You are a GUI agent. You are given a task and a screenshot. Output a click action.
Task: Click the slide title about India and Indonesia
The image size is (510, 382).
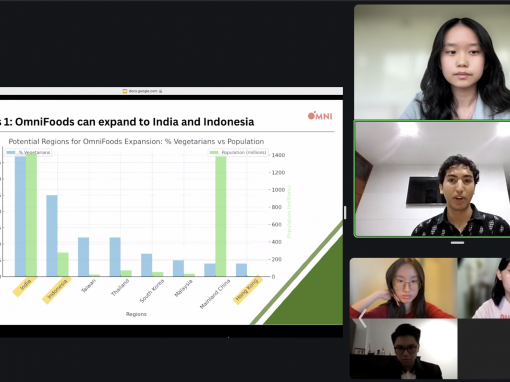[127, 122]
